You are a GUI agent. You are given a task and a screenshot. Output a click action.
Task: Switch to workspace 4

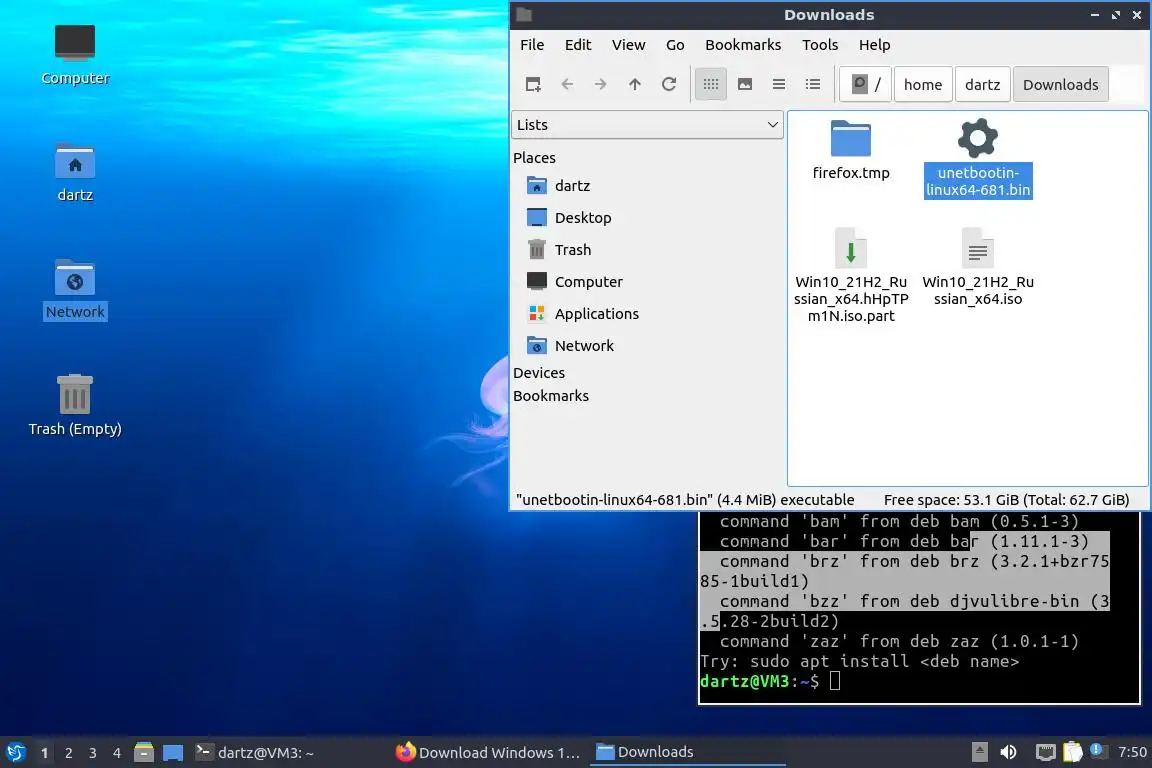117,753
